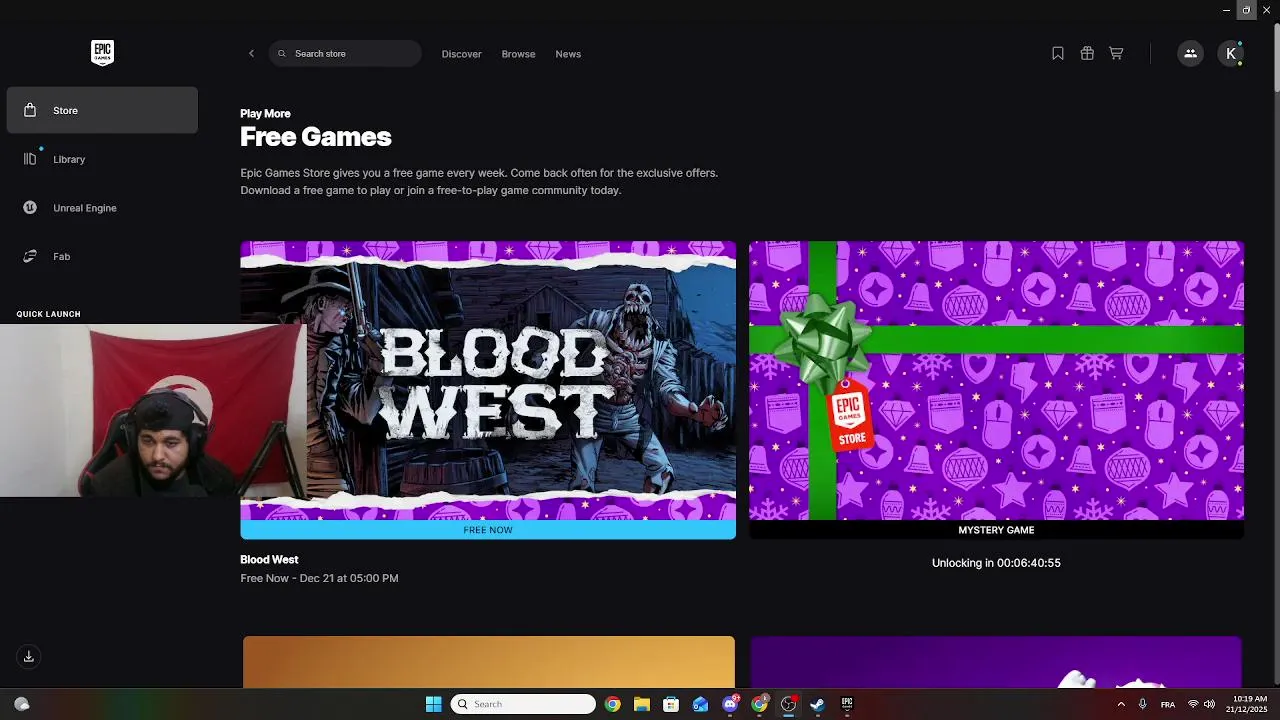
Task: Open the wishlist bookmark icon
Action: click(1058, 54)
